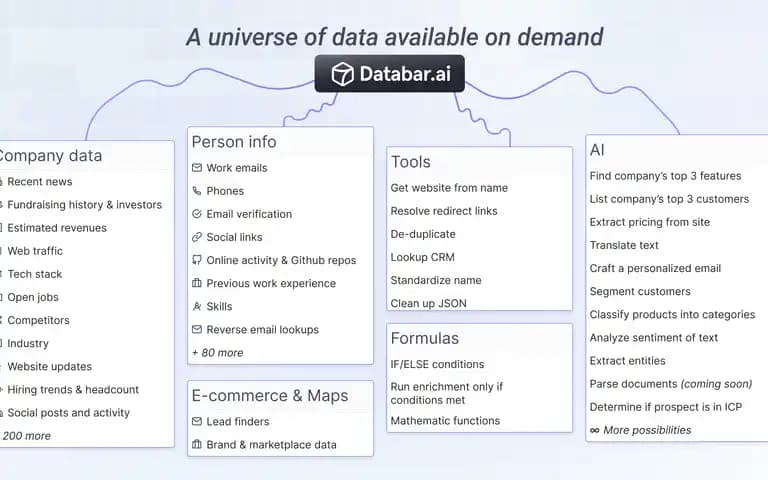This screenshot has width=768, height=480.
Task: Click the infinity icon beside More possibilities
Action: tap(595, 431)
